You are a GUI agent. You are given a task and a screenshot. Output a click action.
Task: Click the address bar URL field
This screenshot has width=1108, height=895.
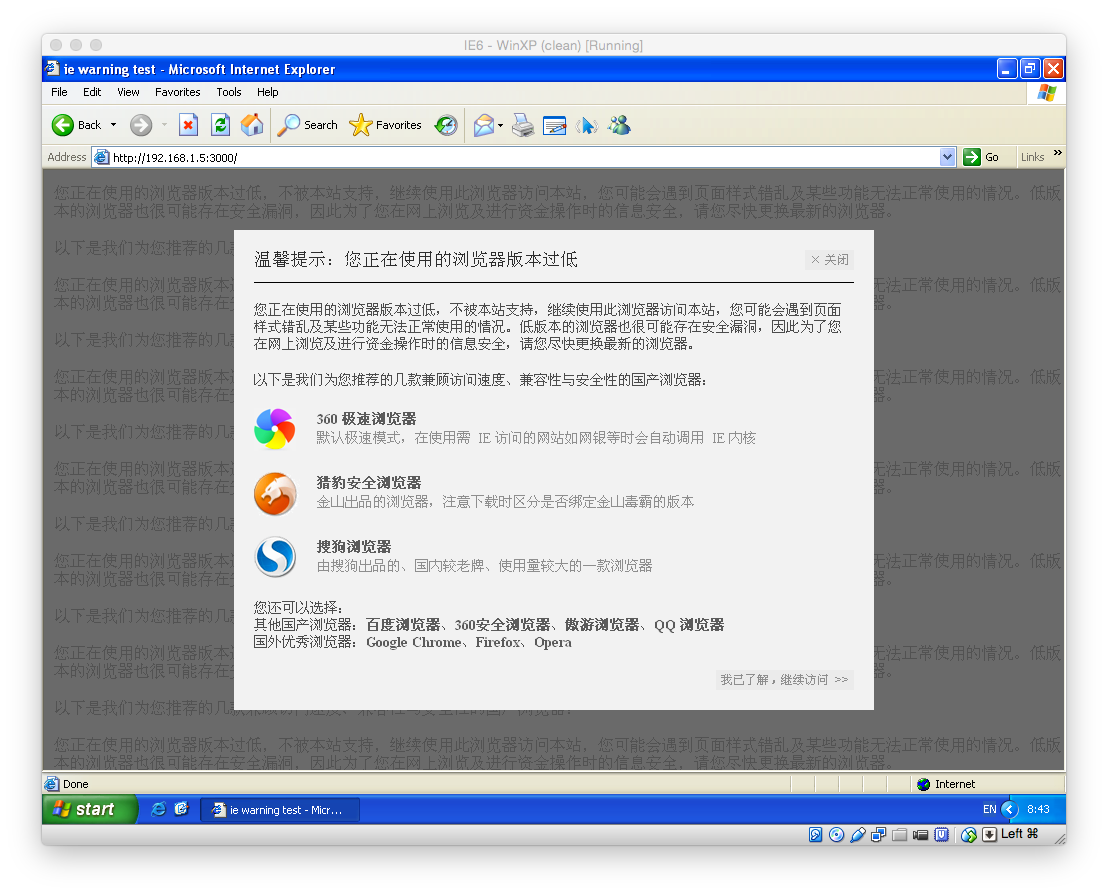pyautogui.click(x=520, y=157)
